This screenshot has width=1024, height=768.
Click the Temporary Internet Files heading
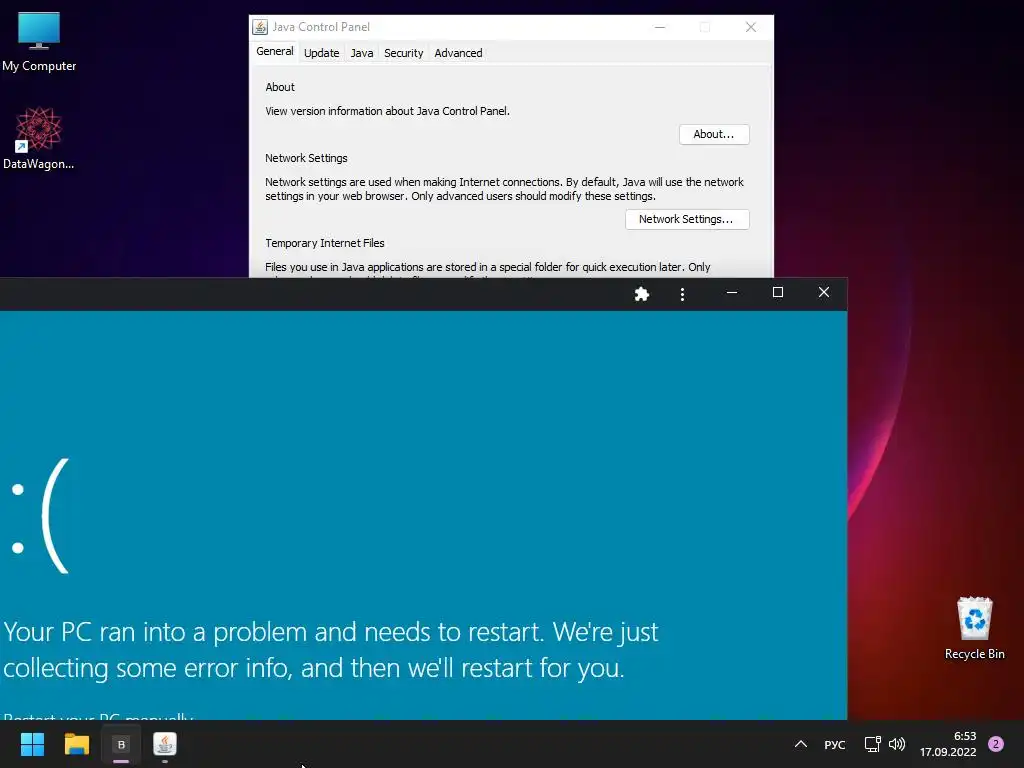point(325,243)
